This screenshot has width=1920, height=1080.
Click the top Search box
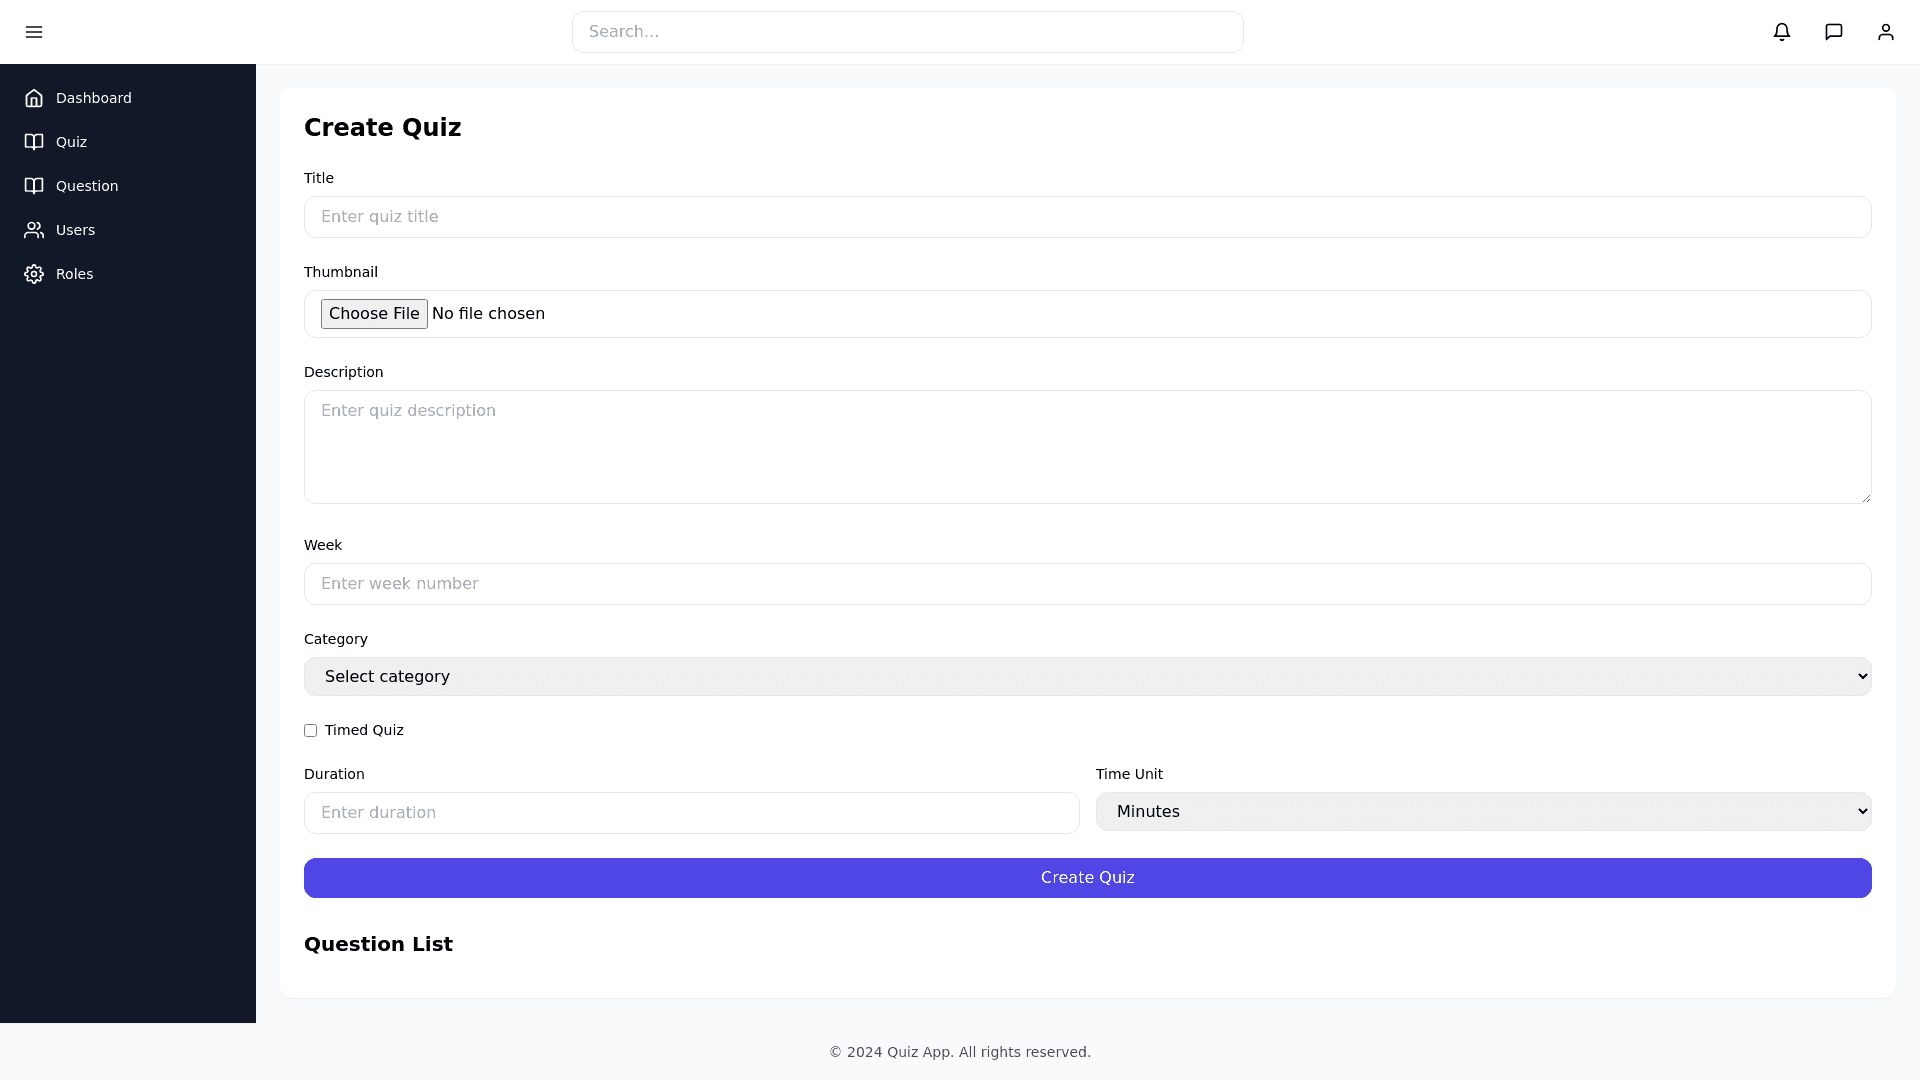pos(907,32)
